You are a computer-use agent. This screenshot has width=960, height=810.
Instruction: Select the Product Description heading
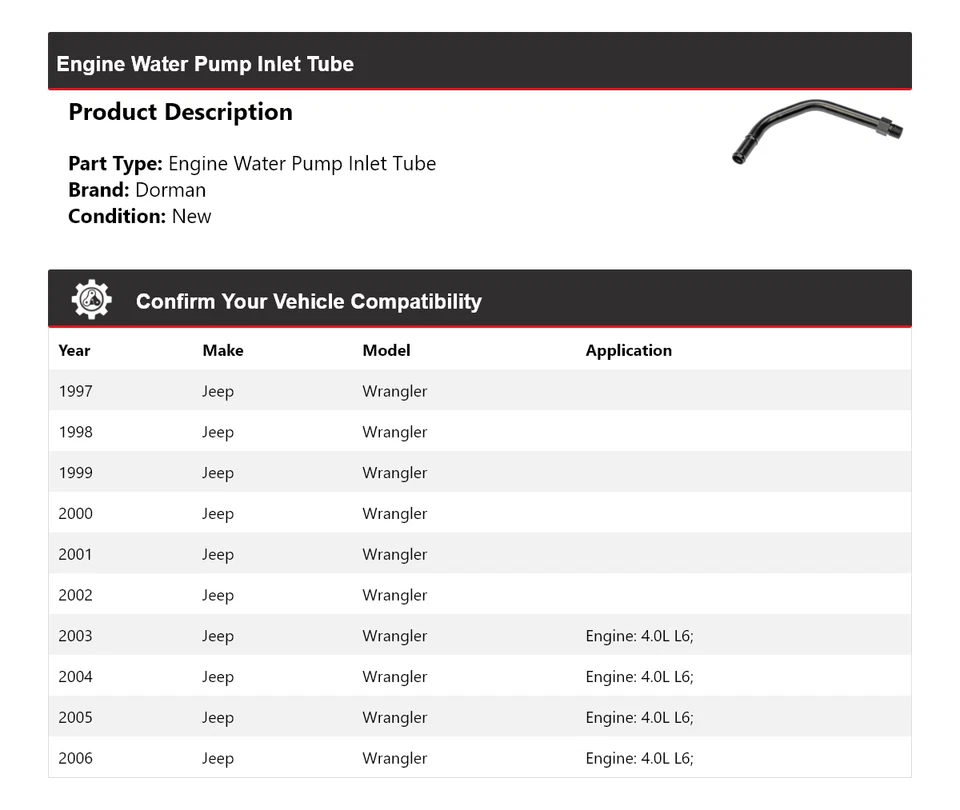(180, 112)
